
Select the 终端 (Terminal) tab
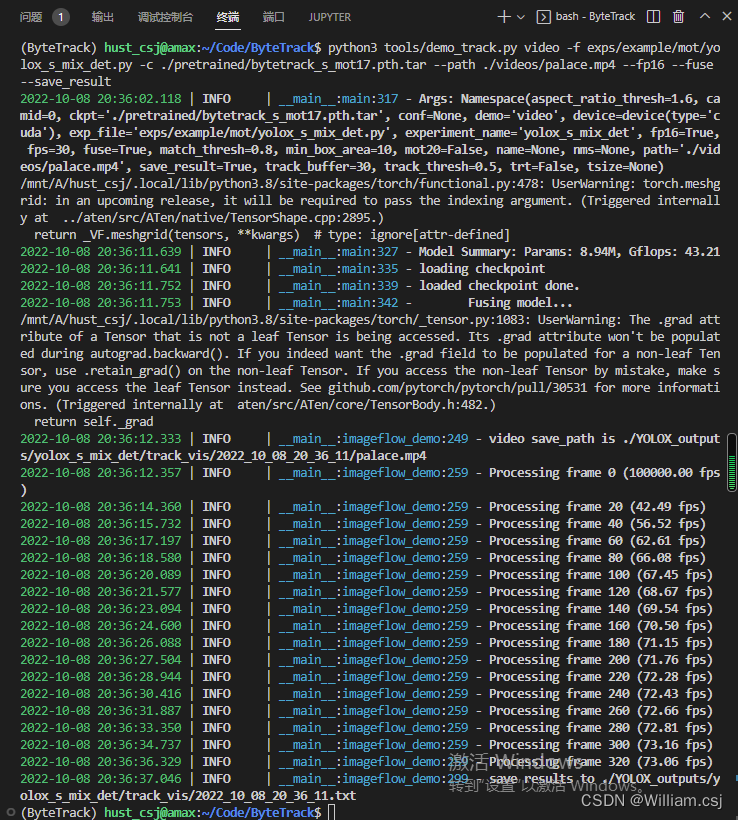[228, 17]
